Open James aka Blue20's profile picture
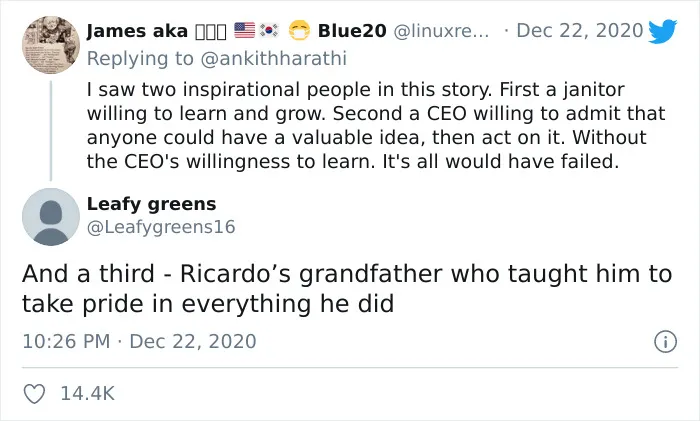Viewport: 700px width, 421px height. [x=51, y=45]
